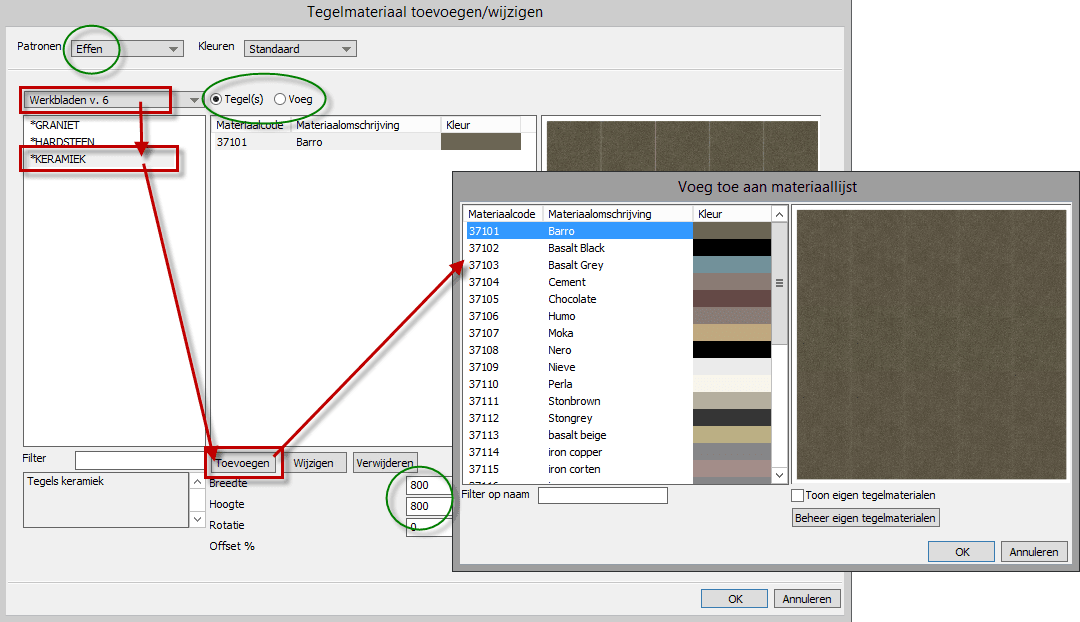1080x622 pixels.
Task: Select *GRANIET in the category list
Action: tap(55, 125)
